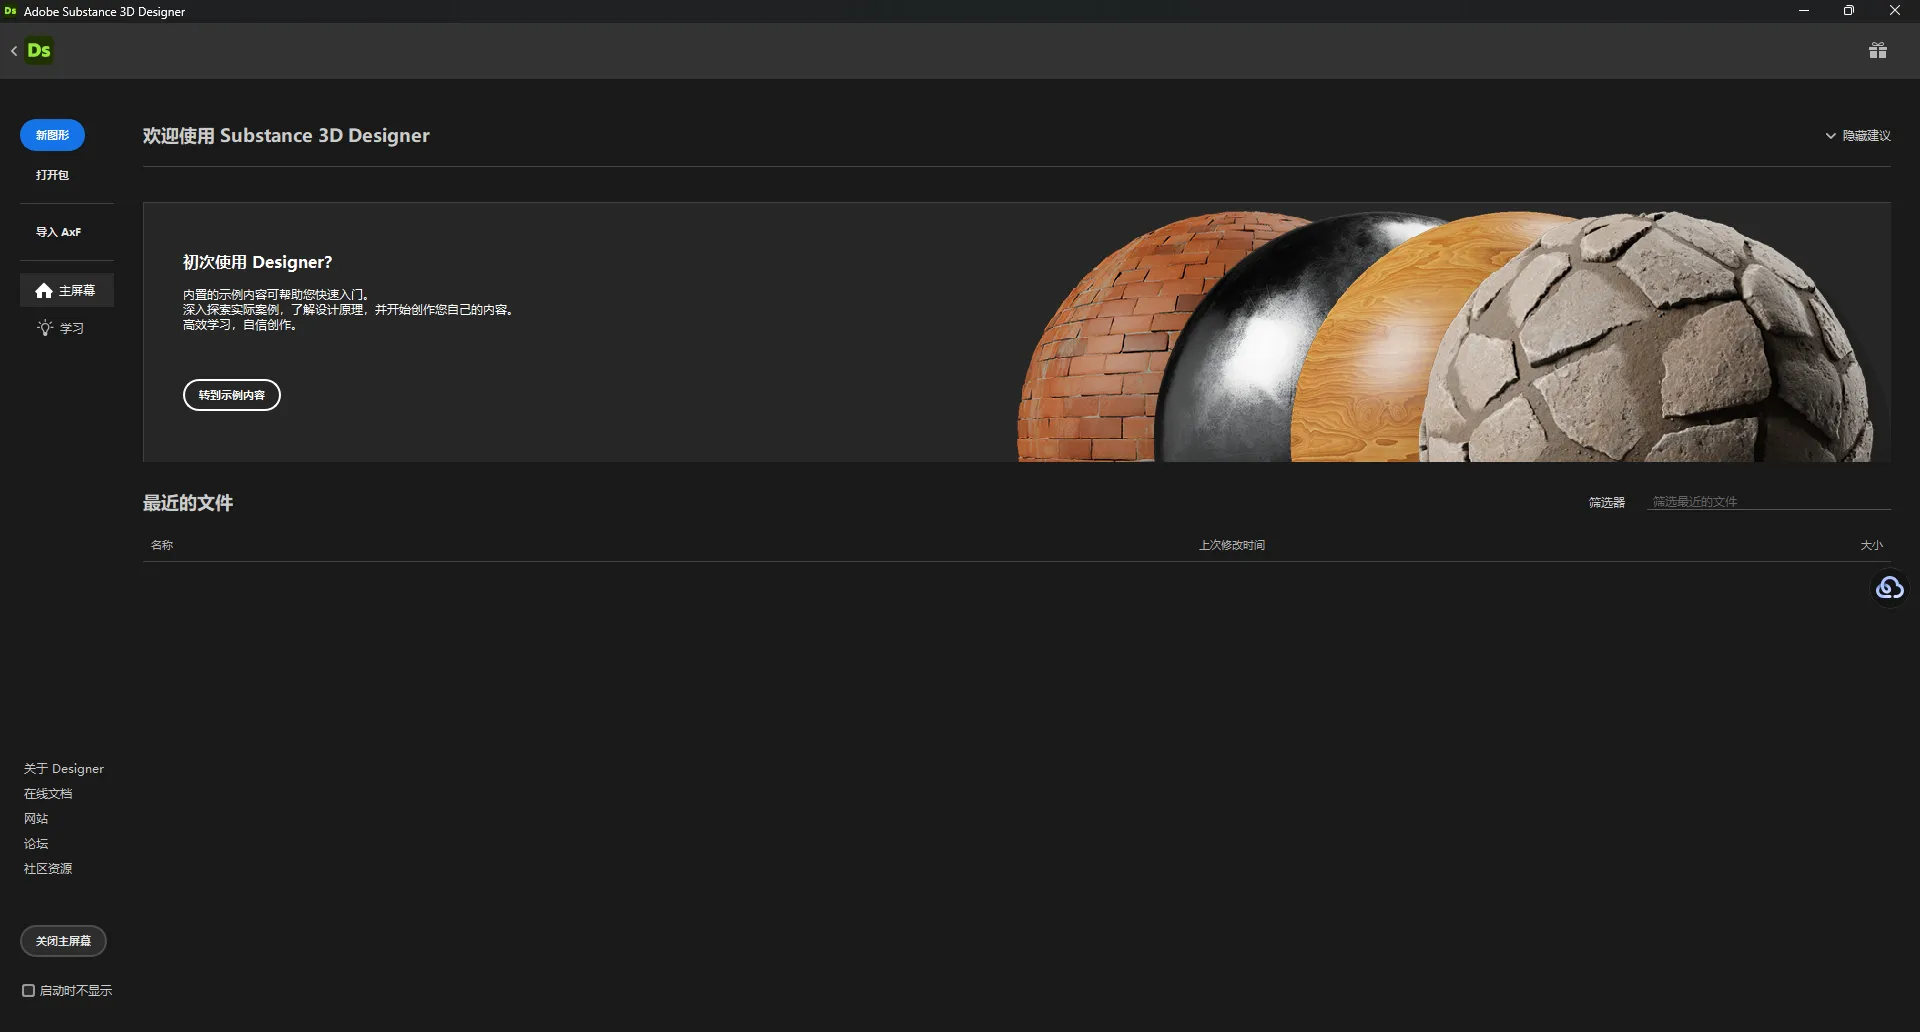Click the material spheres banner image
Image resolution: width=1920 pixels, height=1032 pixels.
[x=1446, y=335]
